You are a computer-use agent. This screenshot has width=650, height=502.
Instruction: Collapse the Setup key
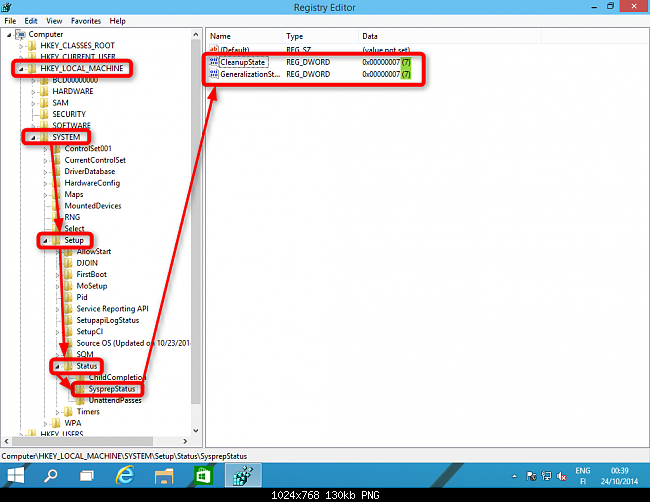(x=45, y=241)
